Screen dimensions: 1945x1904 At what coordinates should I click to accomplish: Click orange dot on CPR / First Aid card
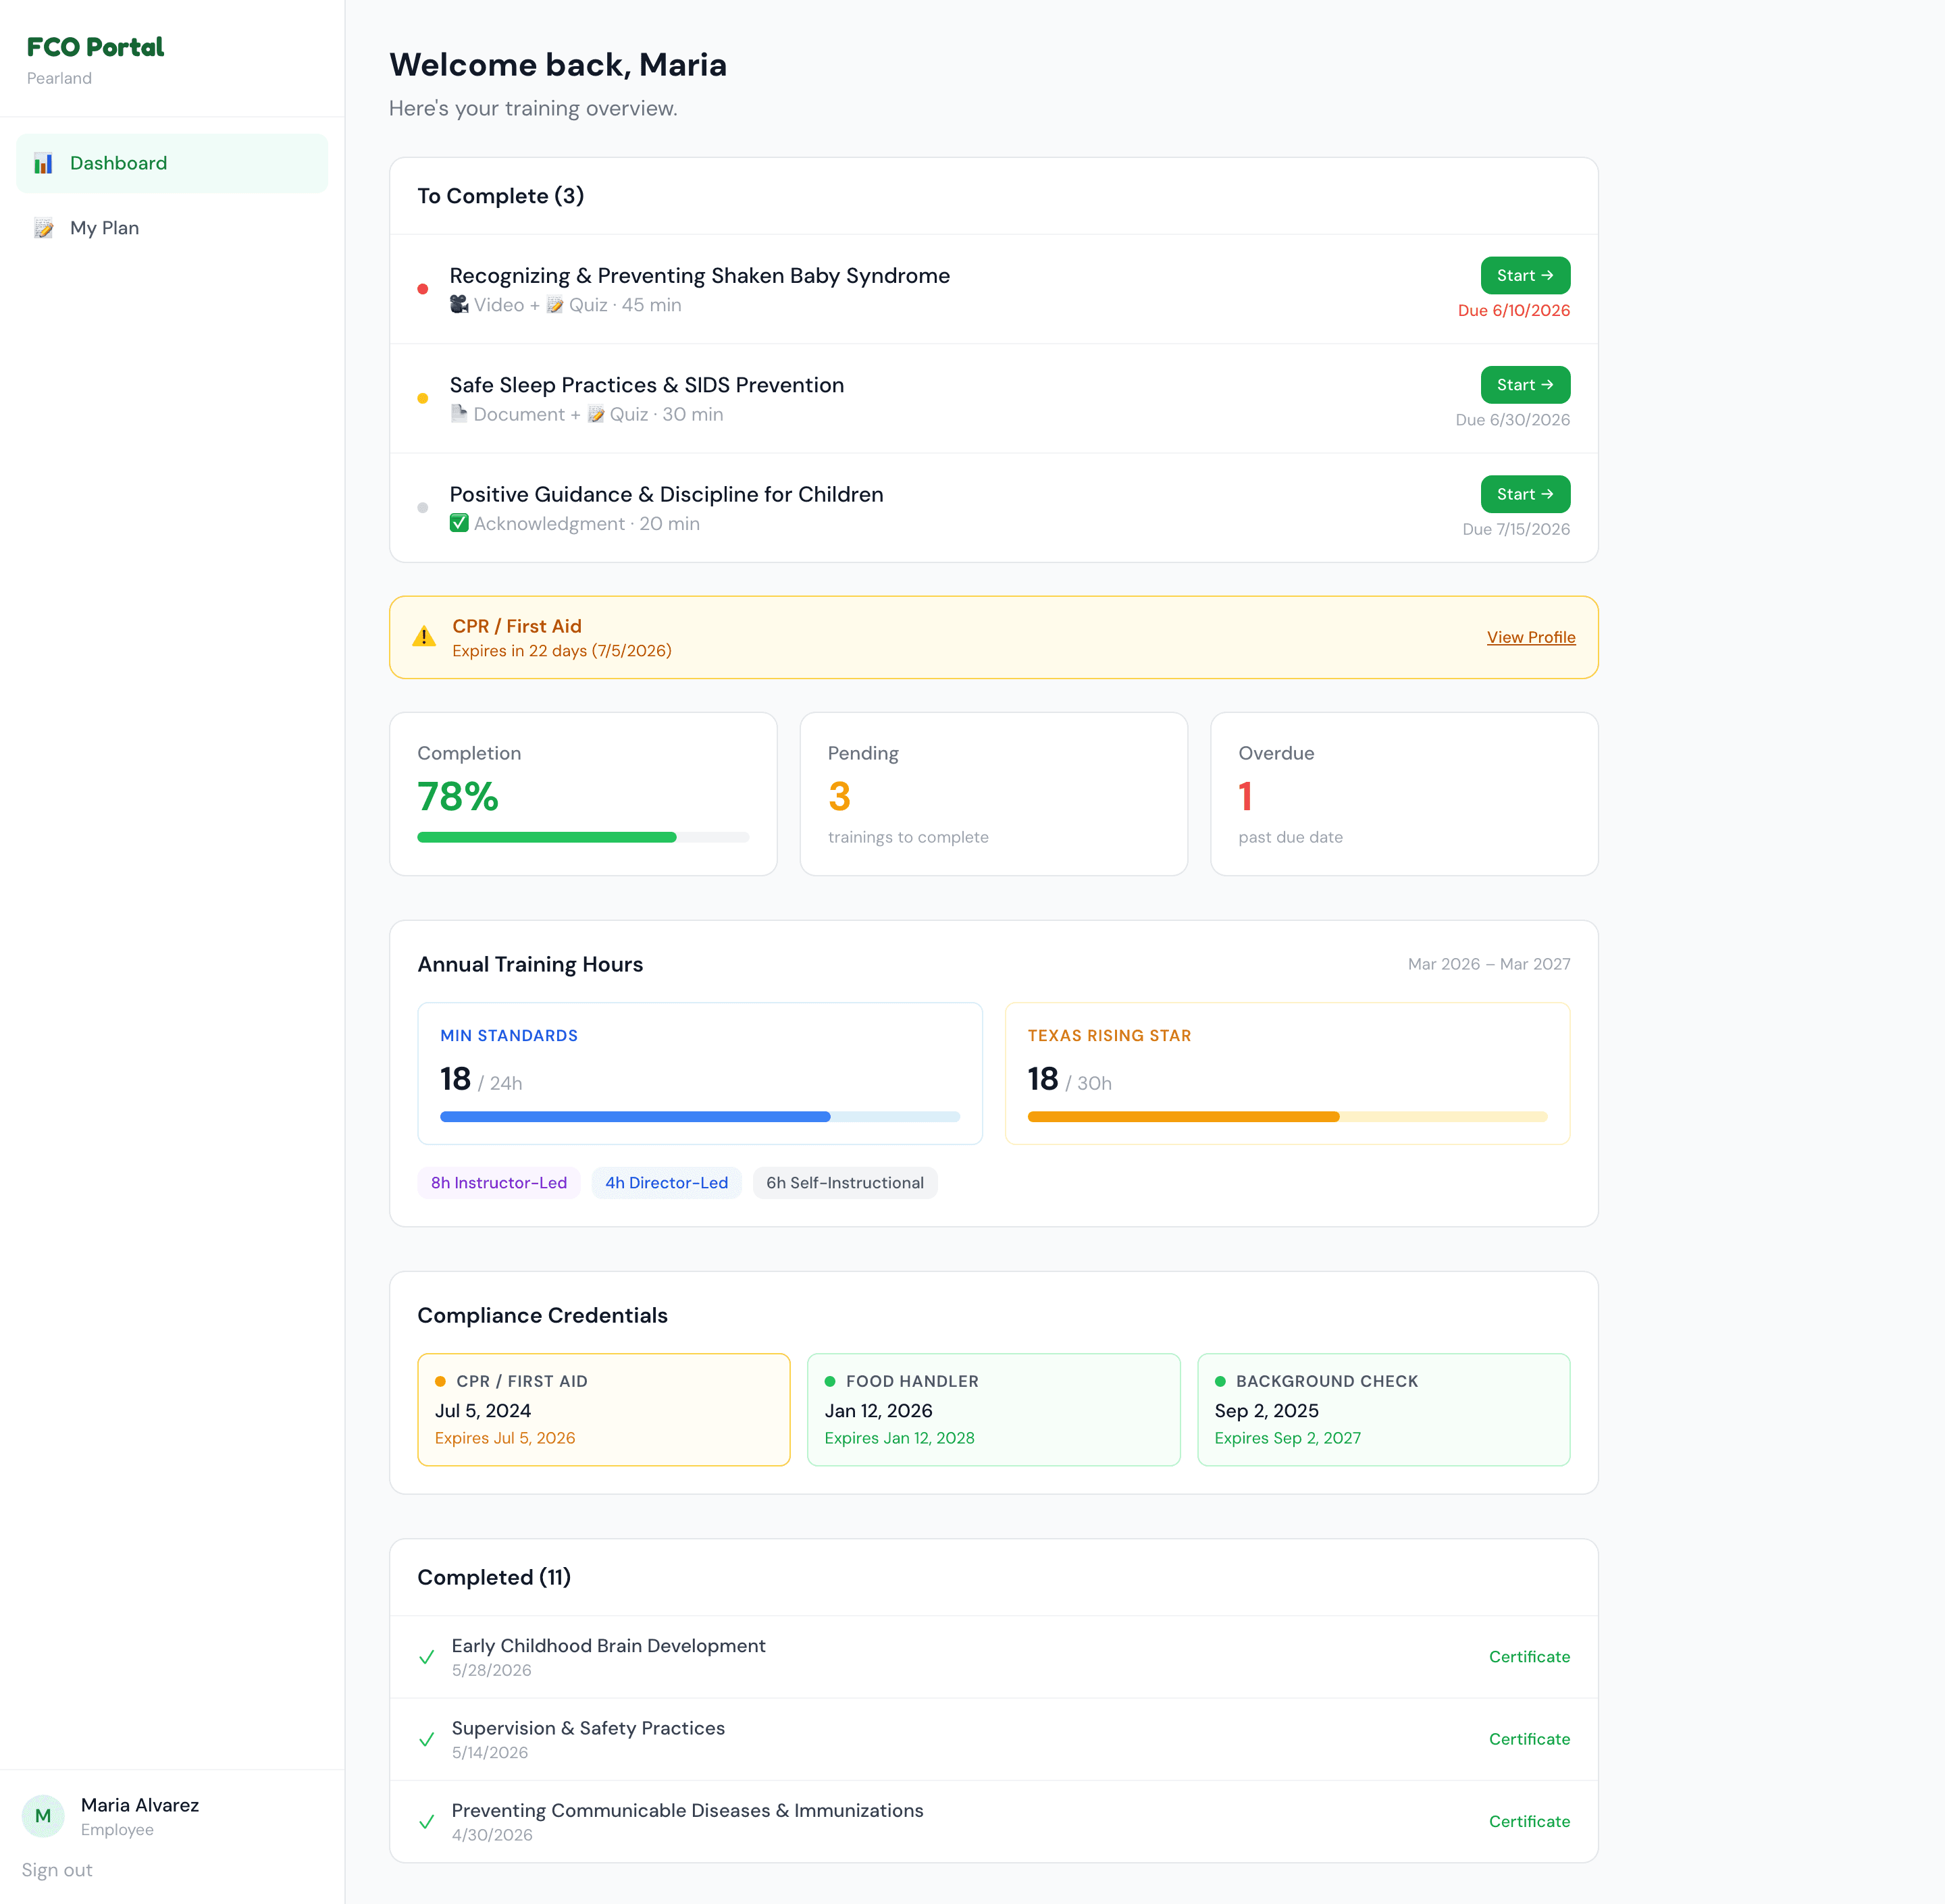(440, 1382)
